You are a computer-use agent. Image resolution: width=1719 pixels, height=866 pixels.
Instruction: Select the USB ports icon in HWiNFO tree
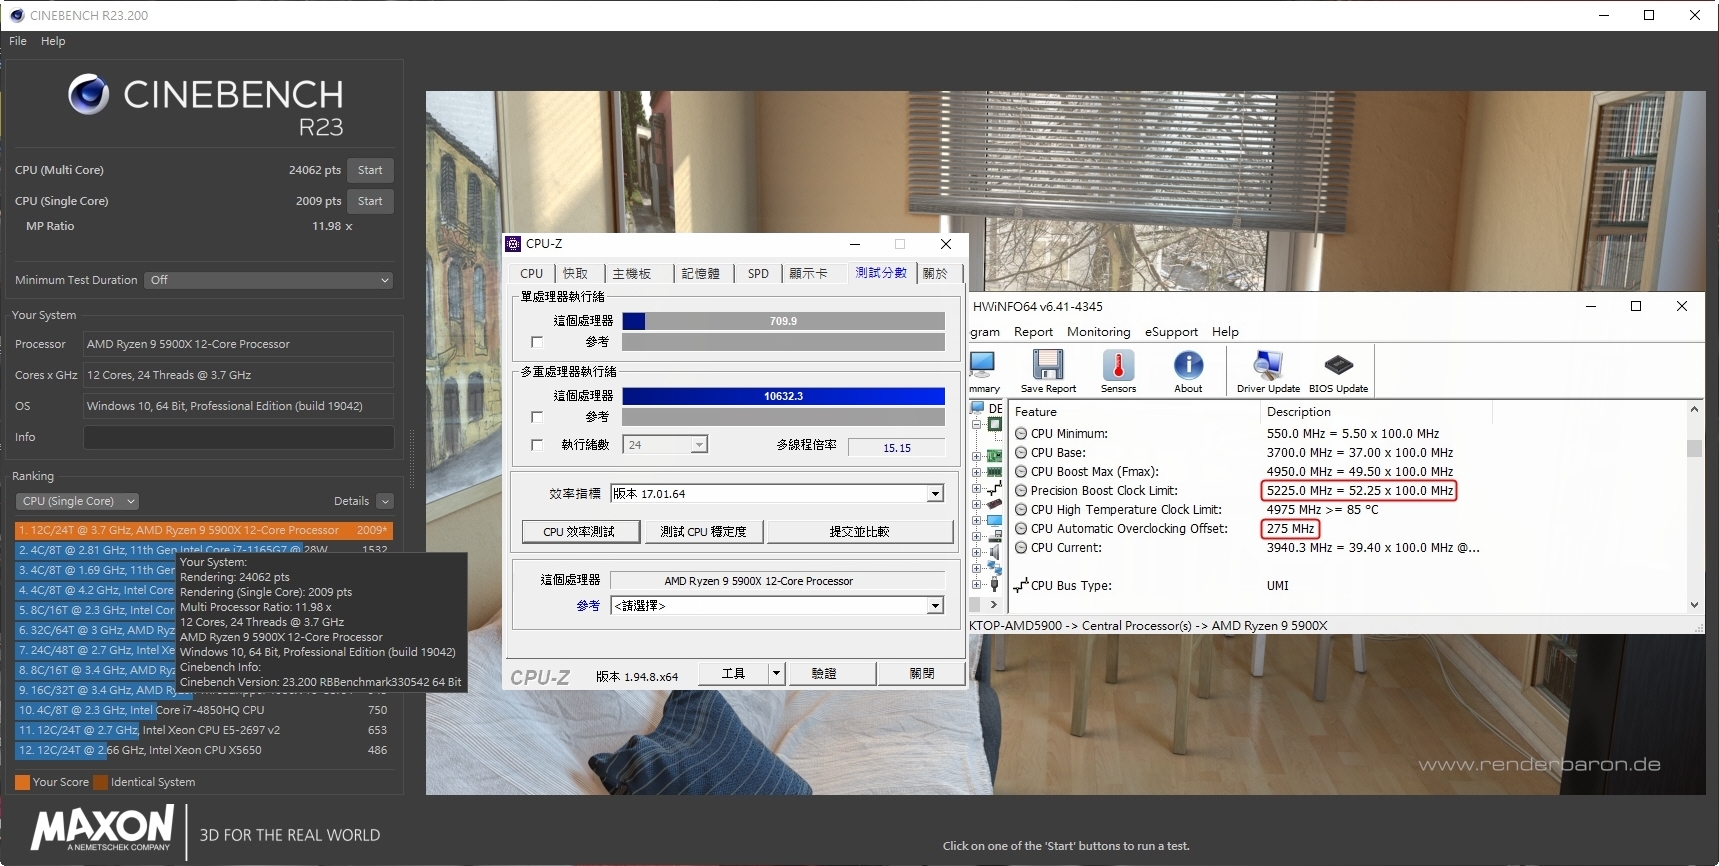point(995,584)
